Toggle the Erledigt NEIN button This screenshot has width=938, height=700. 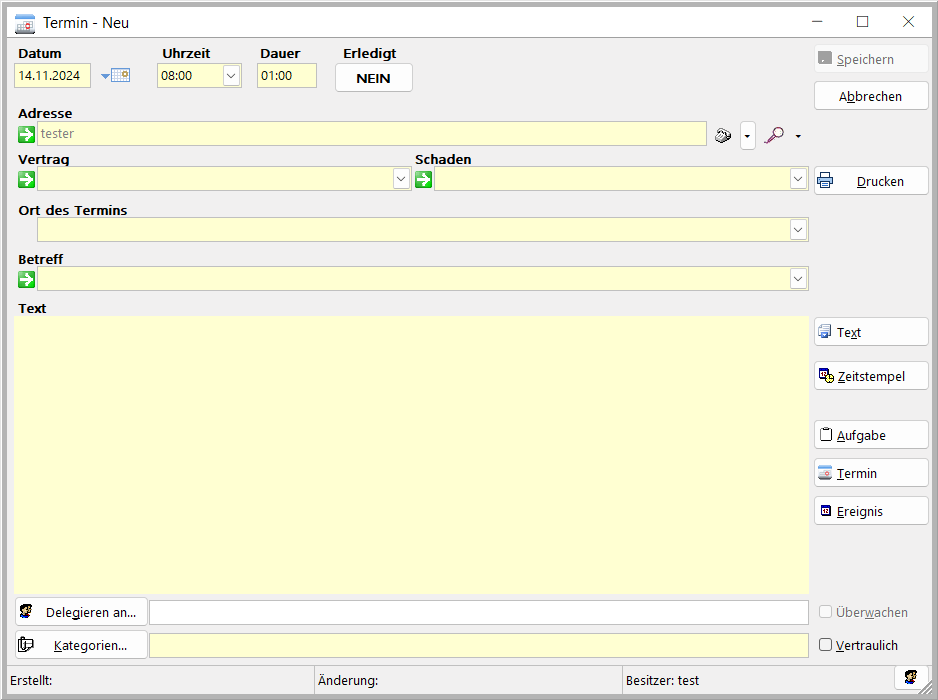[373, 78]
